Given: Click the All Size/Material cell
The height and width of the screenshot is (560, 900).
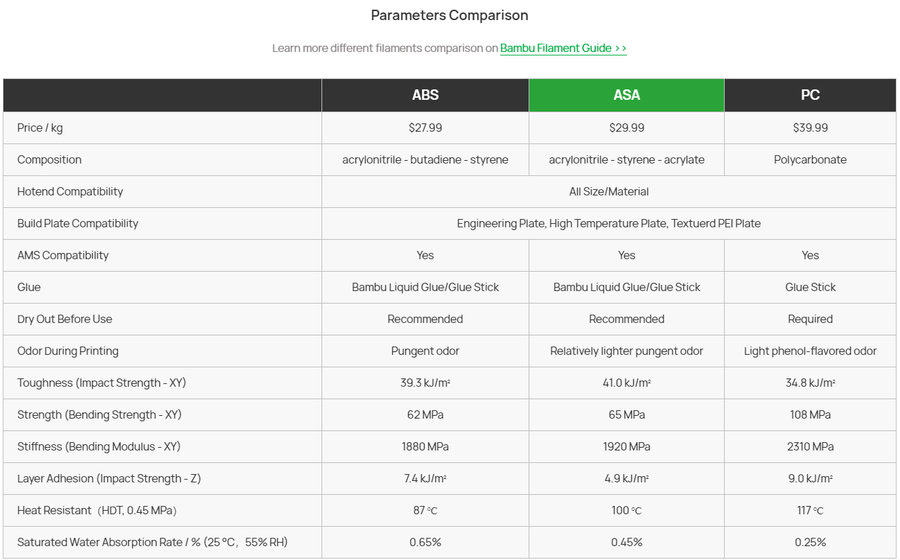Looking at the screenshot, I should pos(609,192).
